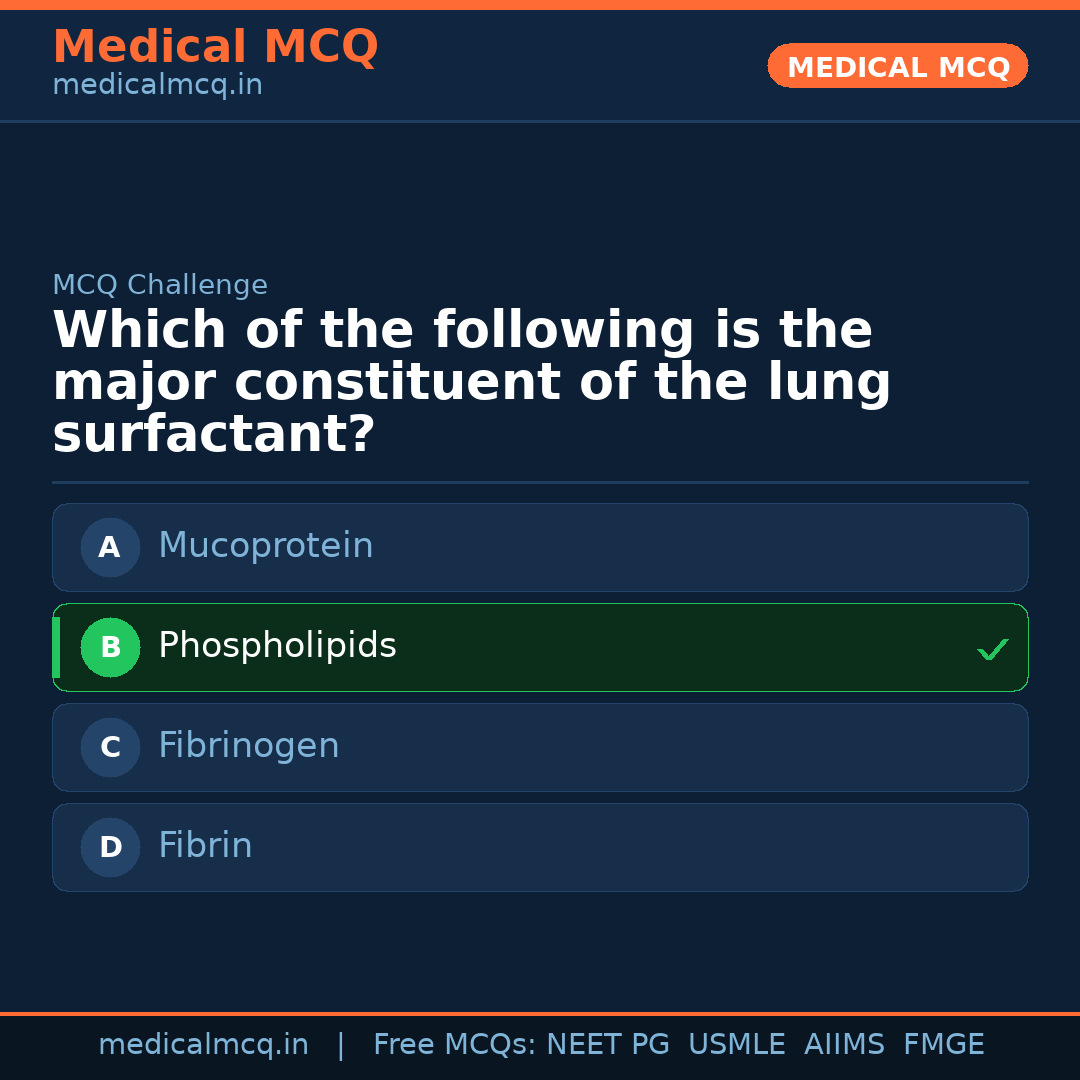Click the medicalmcq.in footer link

204,1044
